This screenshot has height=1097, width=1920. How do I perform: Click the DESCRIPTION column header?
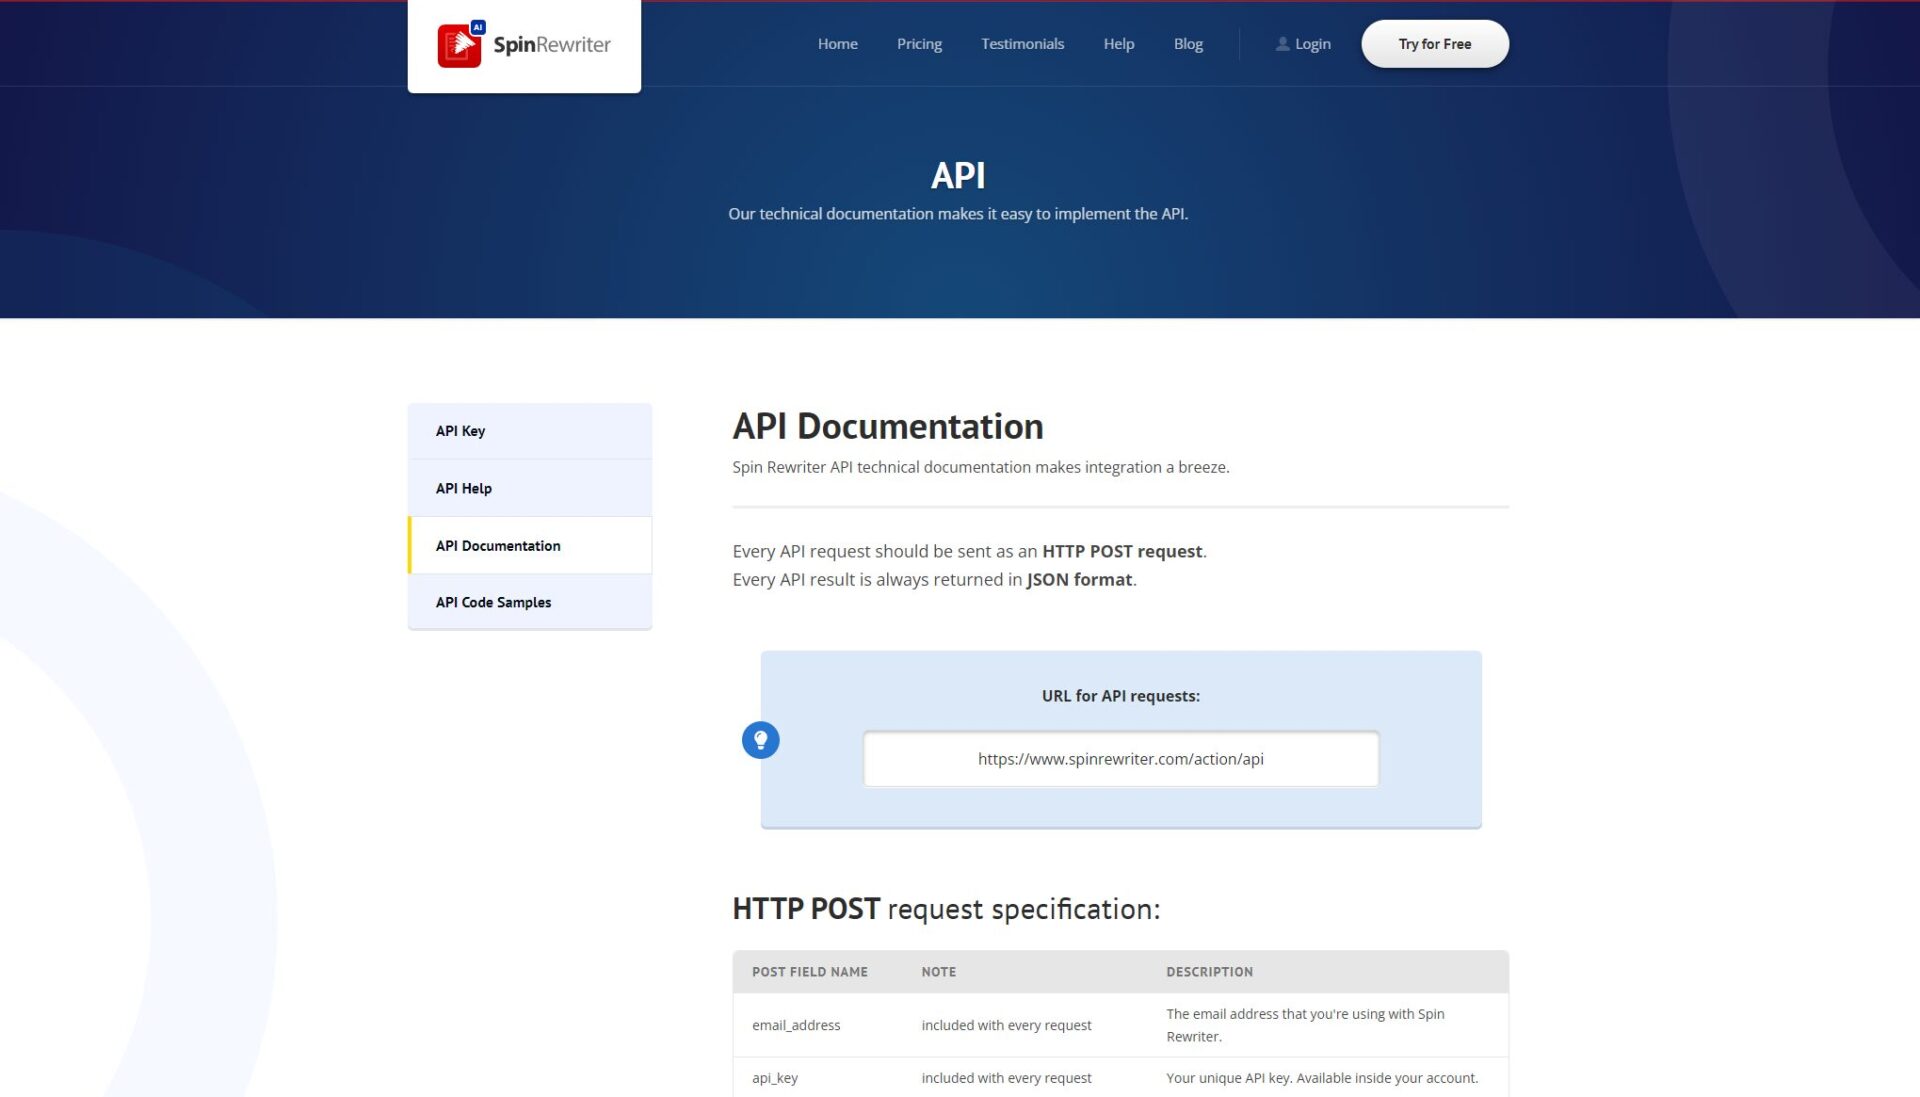click(x=1209, y=972)
